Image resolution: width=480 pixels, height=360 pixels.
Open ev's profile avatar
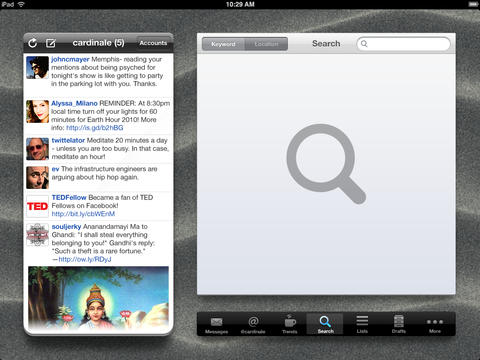tap(37, 177)
